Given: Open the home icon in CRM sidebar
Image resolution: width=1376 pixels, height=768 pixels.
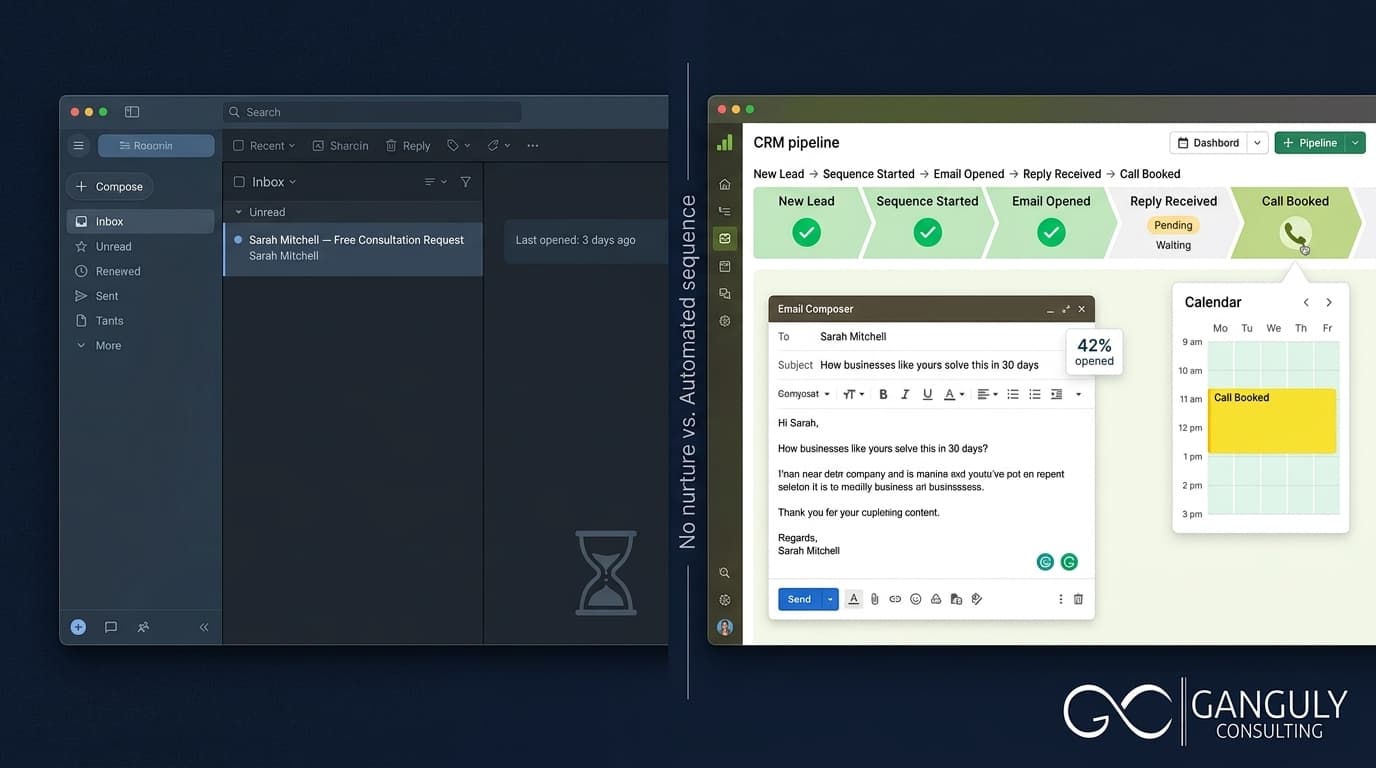Looking at the screenshot, I should 725,184.
